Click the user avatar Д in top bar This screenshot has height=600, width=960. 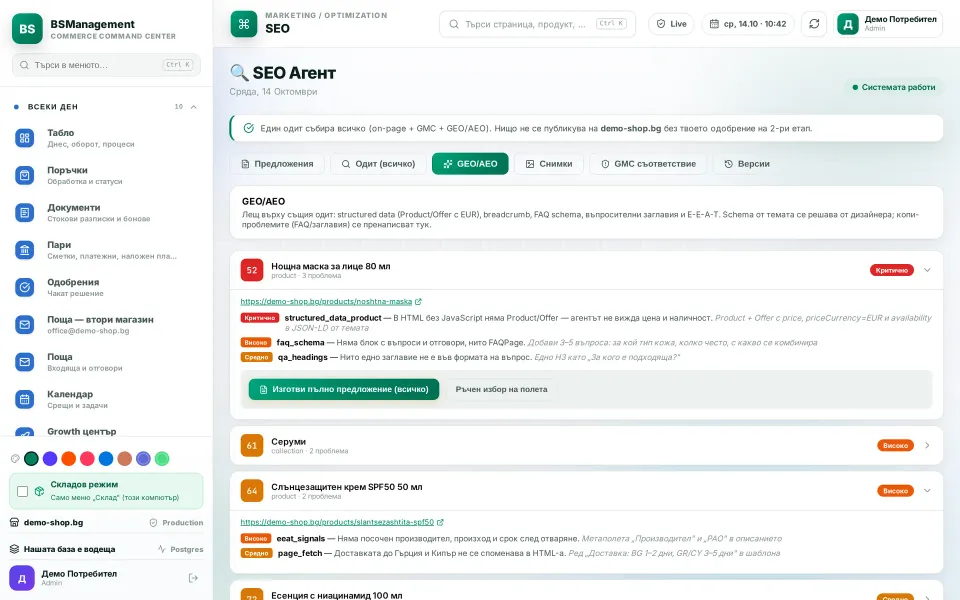click(848, 24)
